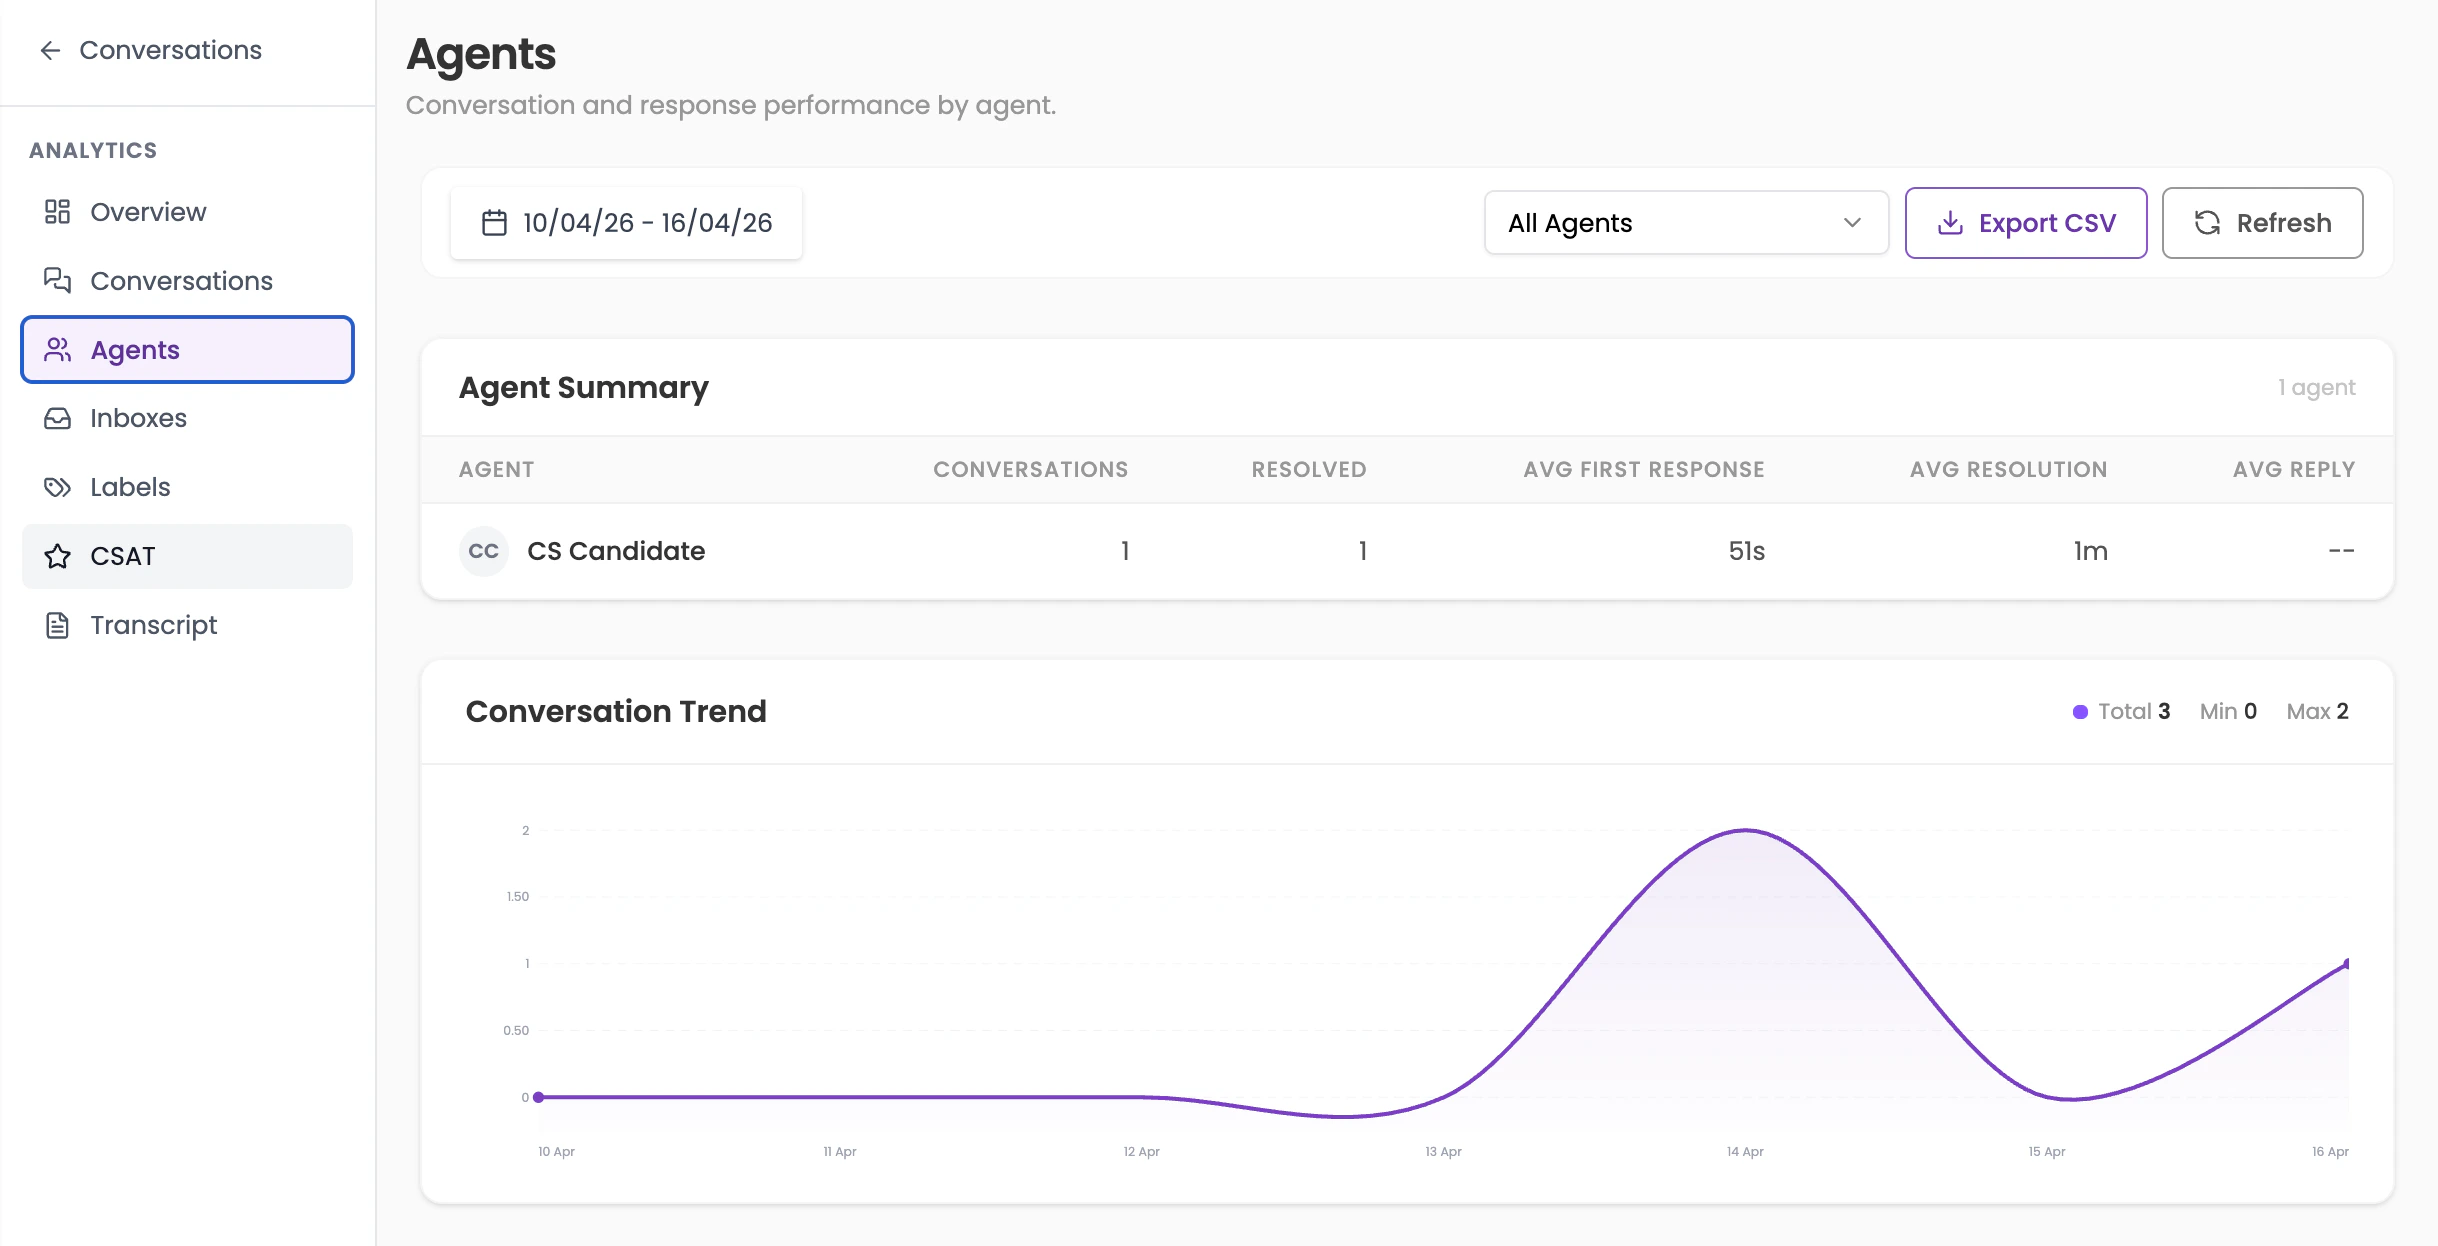Select the CSAT star icon
This screenshot has height=1246, width=2438.
pos(57,555)
